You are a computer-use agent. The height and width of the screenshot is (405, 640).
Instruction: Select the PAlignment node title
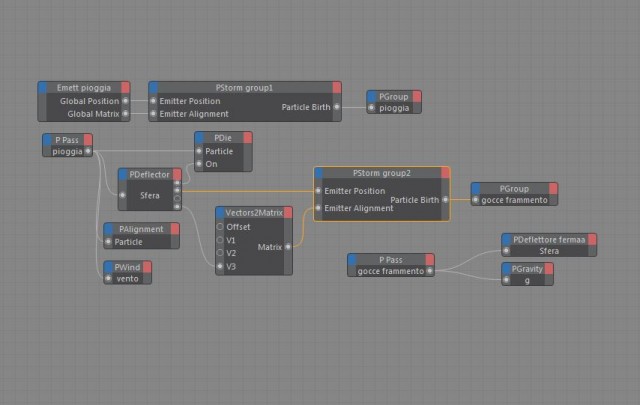141,229
